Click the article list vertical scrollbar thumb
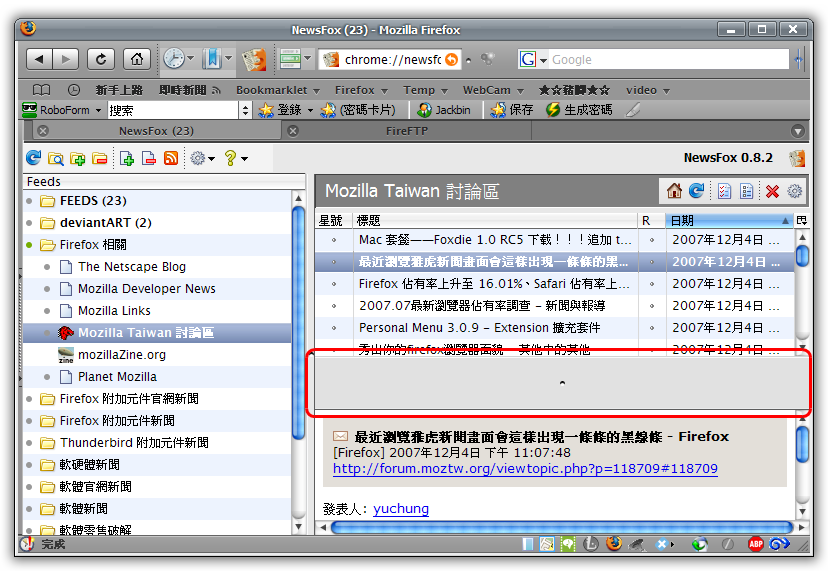Screen dimensions: 828x571 point(803,256)
